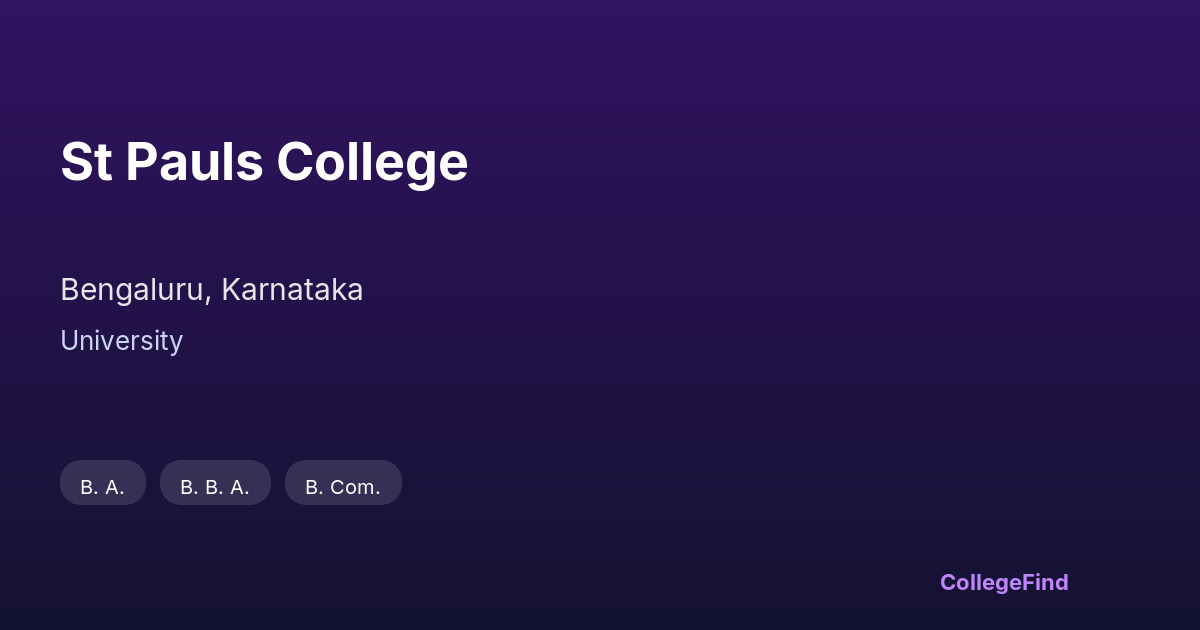Image resolution: width=1200 pixels, height=630 pixels.
Task: Click the word "Bengaluru"
Action: point(134,290)
